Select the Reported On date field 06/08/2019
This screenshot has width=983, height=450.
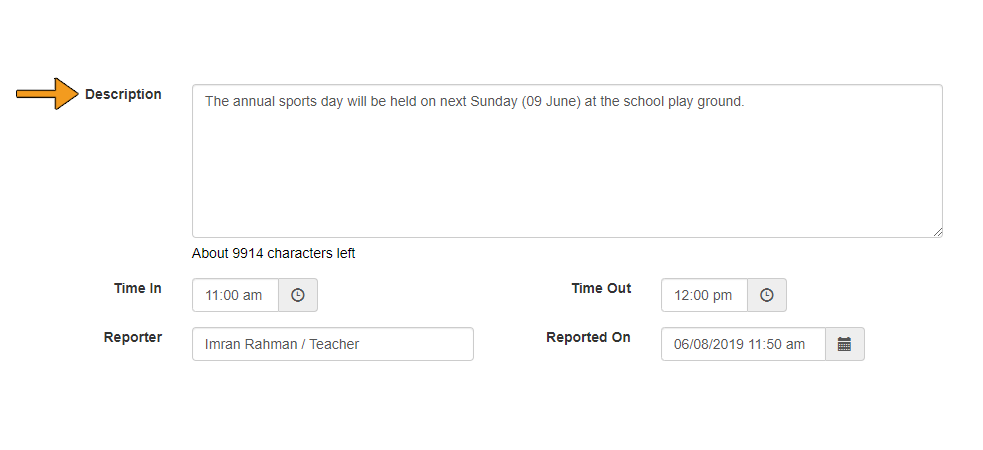coord(744,344)
